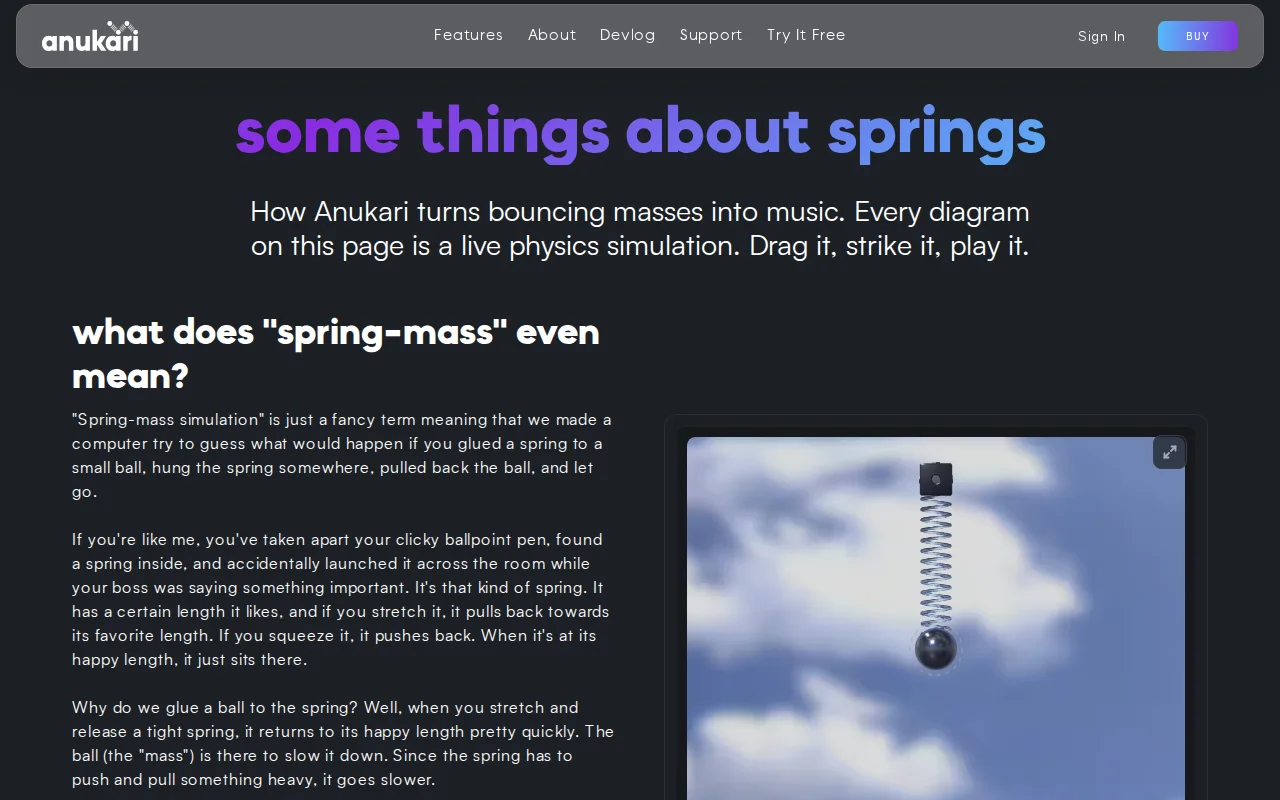This screenshot has height=800, width=1280.
Task: Click the black ball mass in simulation
Action: click(x=936, y=649)
